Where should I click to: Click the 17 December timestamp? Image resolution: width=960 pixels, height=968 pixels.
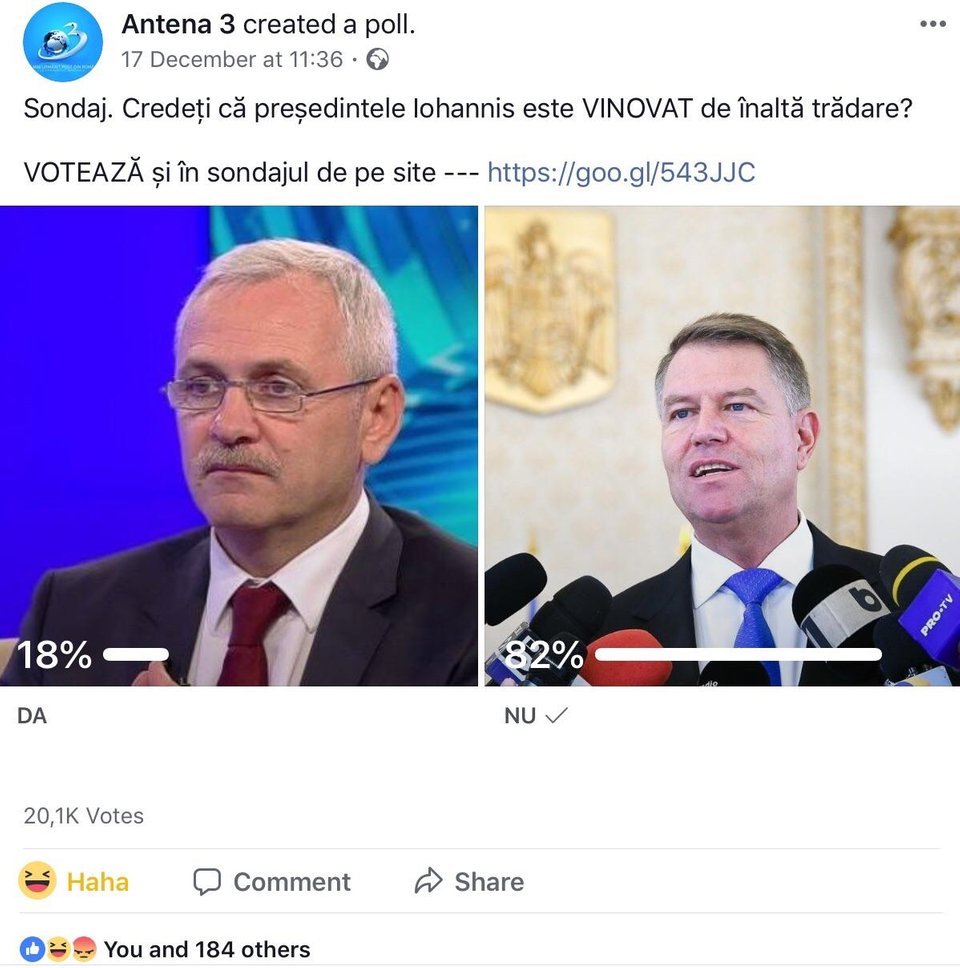click(x=232, y=59)
